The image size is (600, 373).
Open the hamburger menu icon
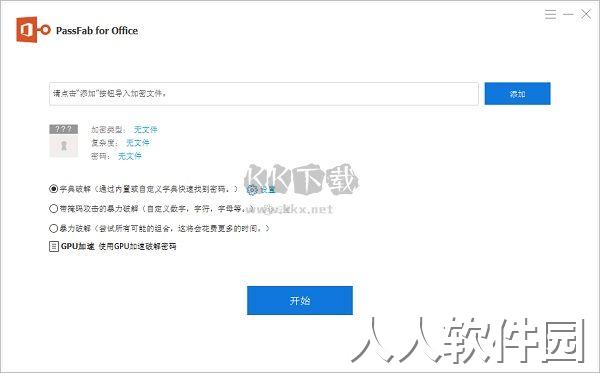(x=550, y=15)
